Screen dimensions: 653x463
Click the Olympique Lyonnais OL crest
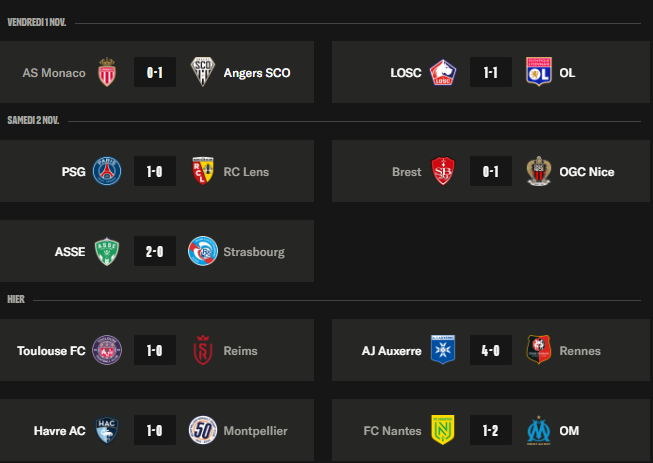click(539, 72)
